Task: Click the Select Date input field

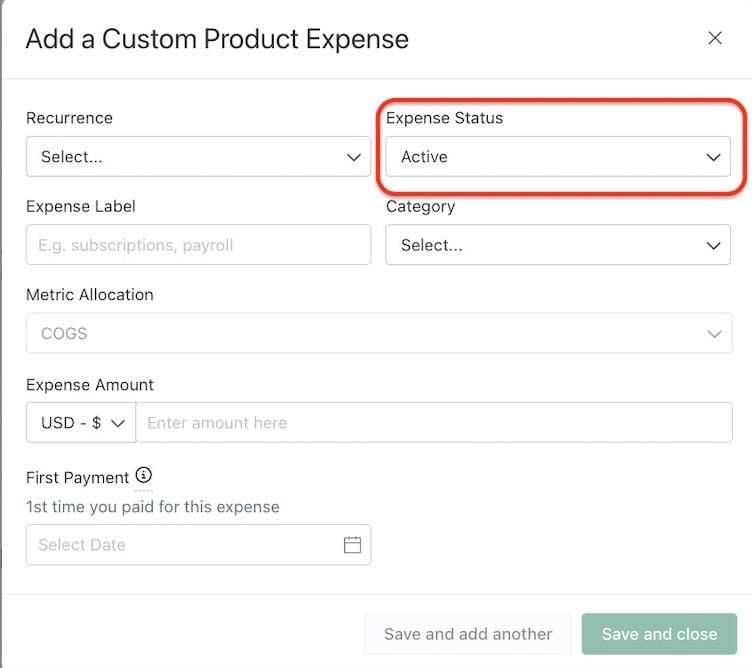Action: (199, 545)
